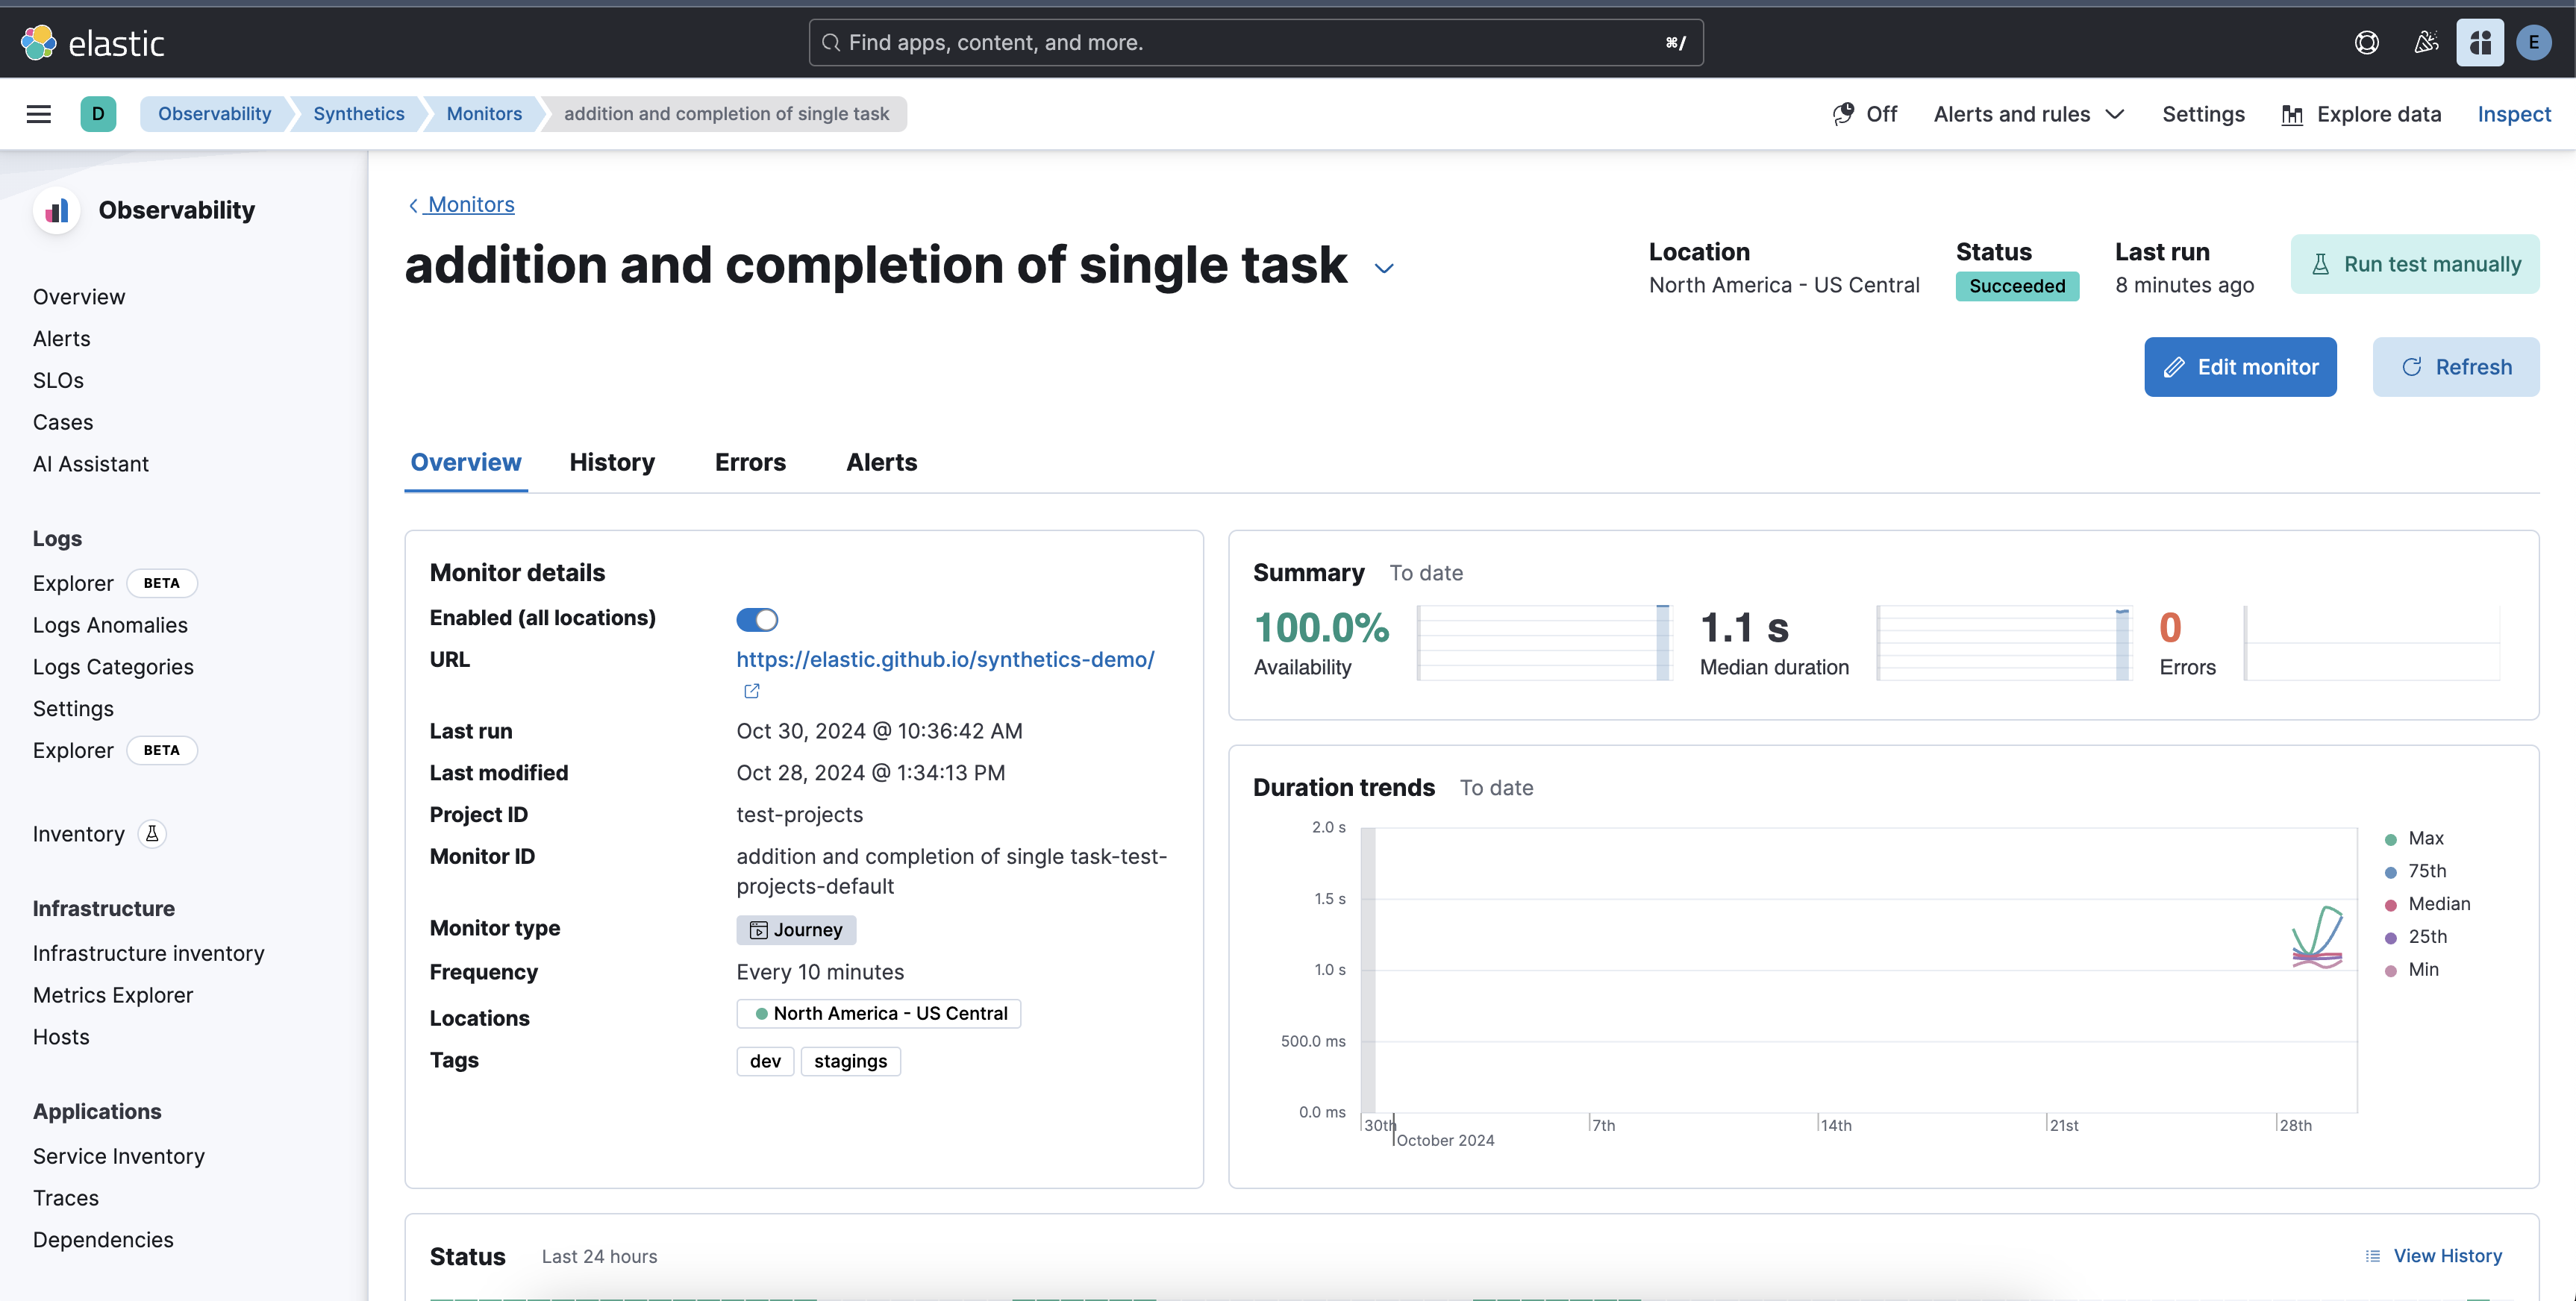The width and height of the screenshot is (2576, 1301).
Task: Switch to the History tab
Action: point(612,462)
